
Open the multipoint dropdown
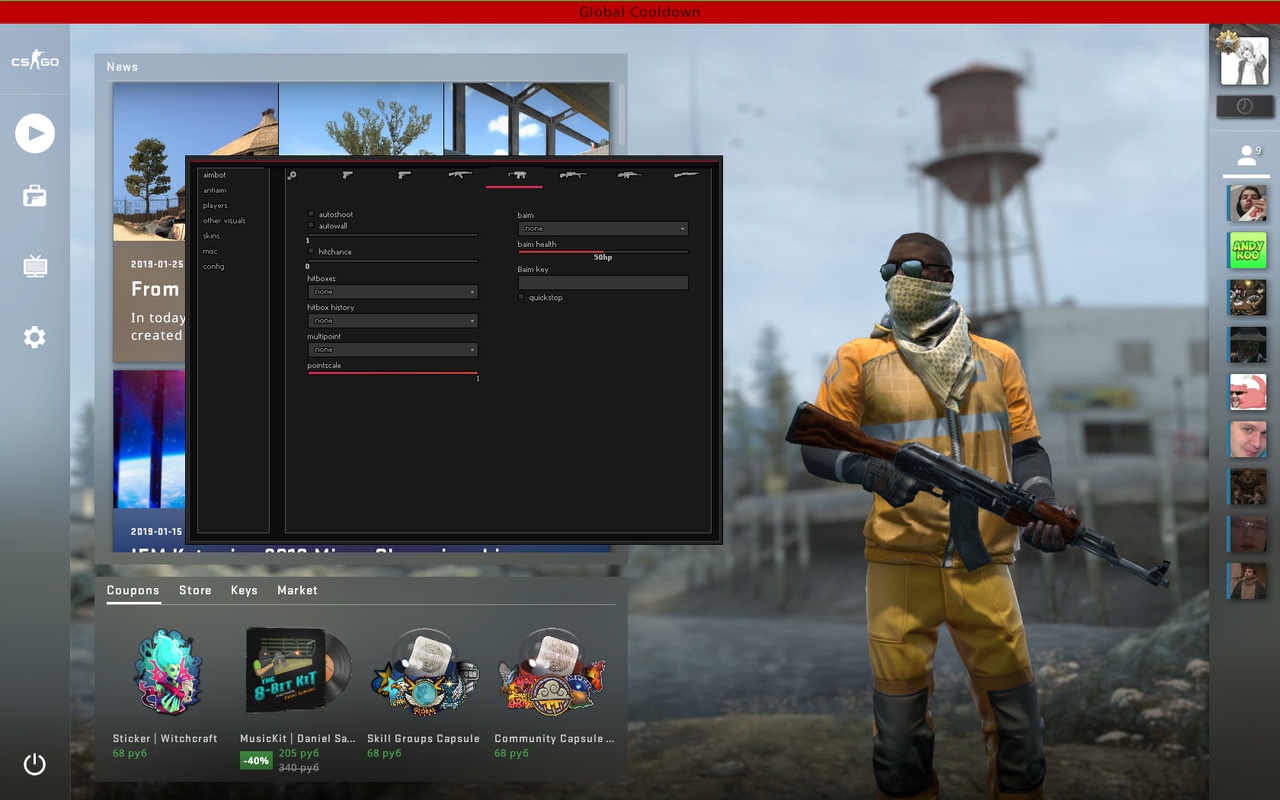click(x=393, y=350)
